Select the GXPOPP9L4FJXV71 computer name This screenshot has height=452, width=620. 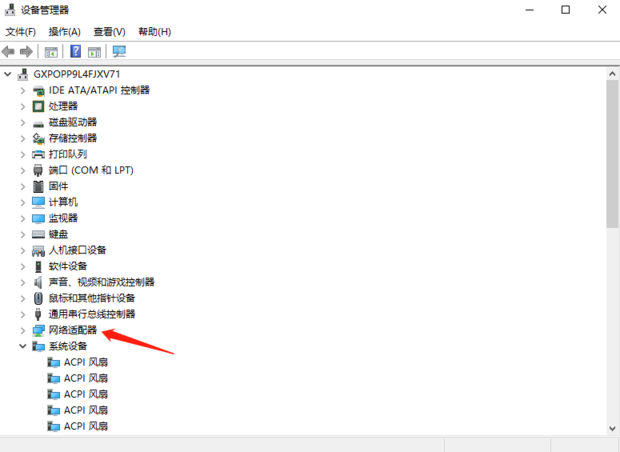click(77, 74)
